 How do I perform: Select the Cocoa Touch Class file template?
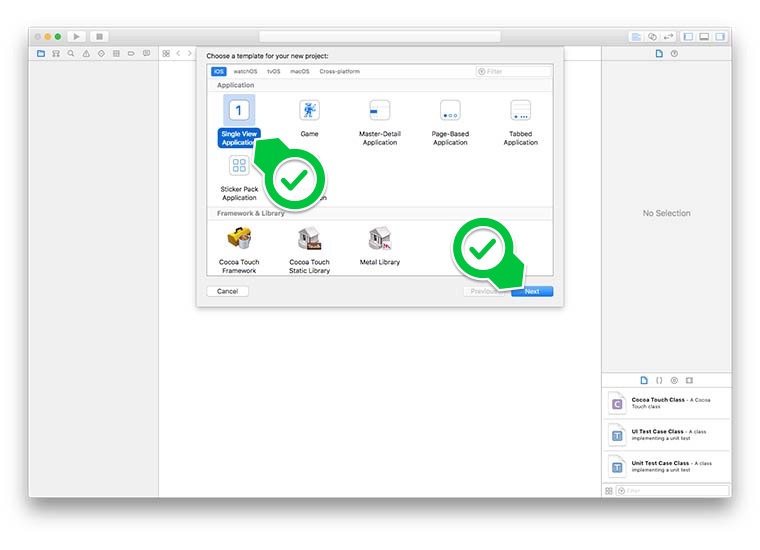tap(666, 403)
